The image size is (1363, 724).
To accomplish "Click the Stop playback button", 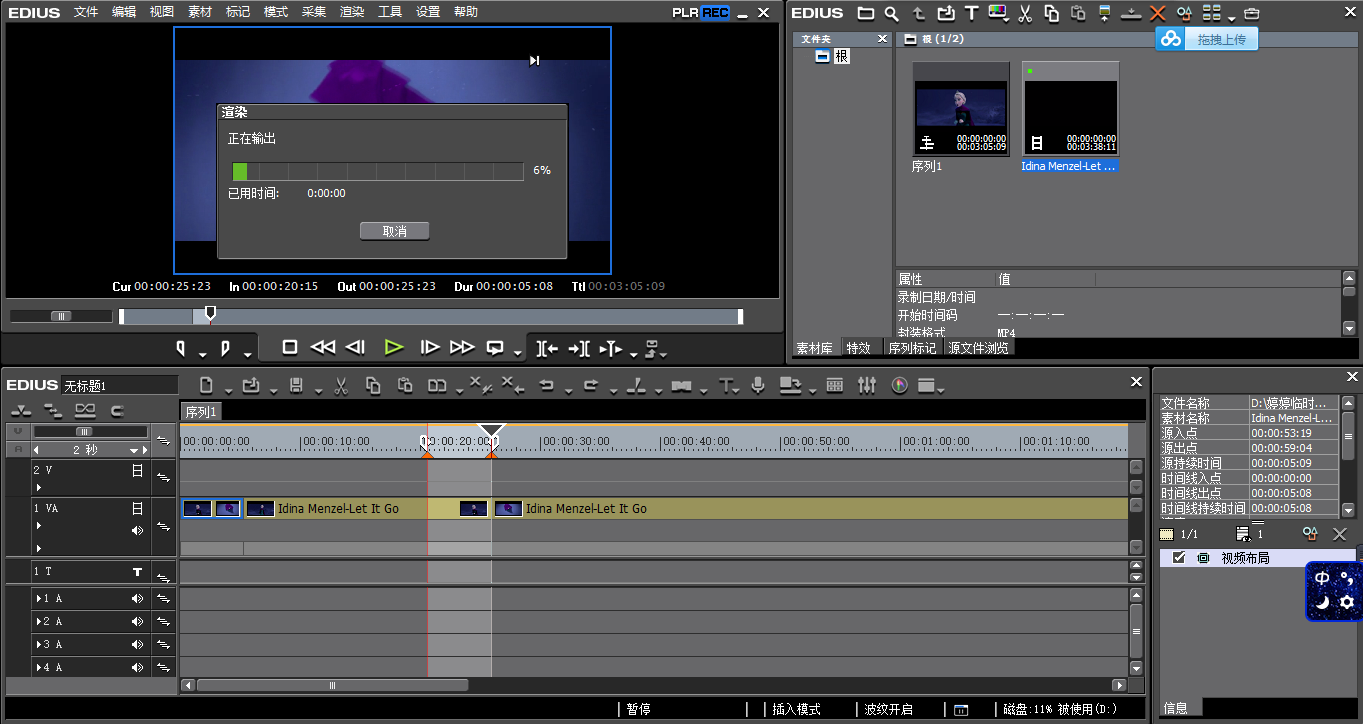I will click(x=290, y=347).
